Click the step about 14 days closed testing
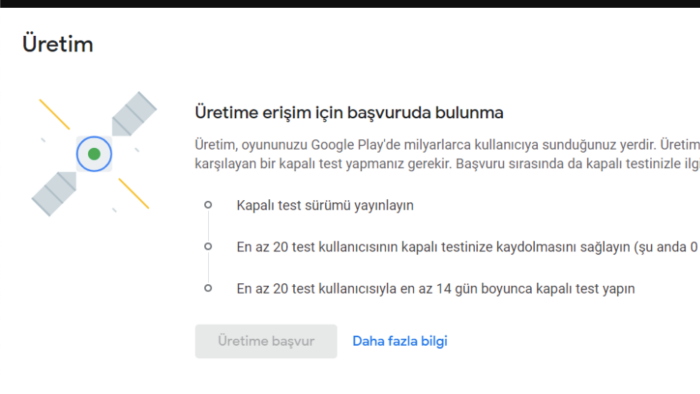 [x=436, y=288]
